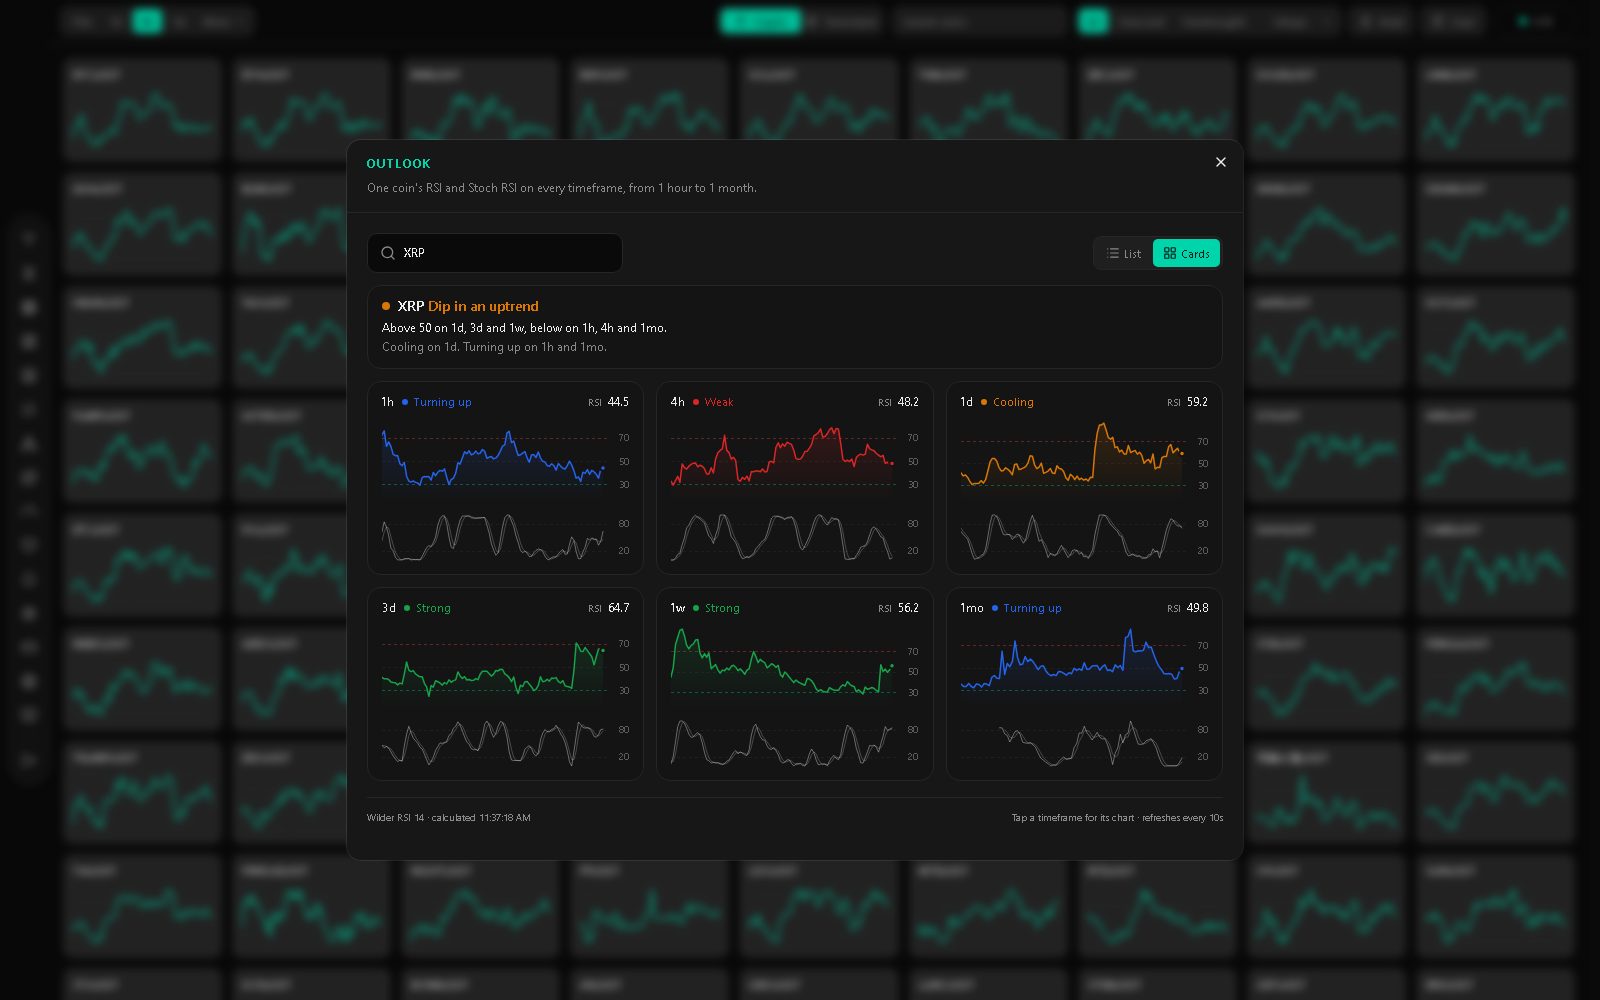Image resolution: width=1600 pixels, height=1000 pixels.
Task: Open the 4h timeframe card
Action: (794, 478)
